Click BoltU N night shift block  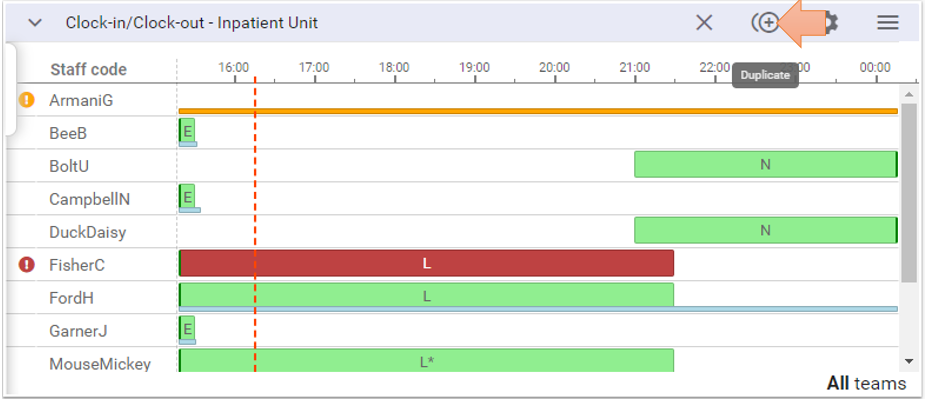765,165
